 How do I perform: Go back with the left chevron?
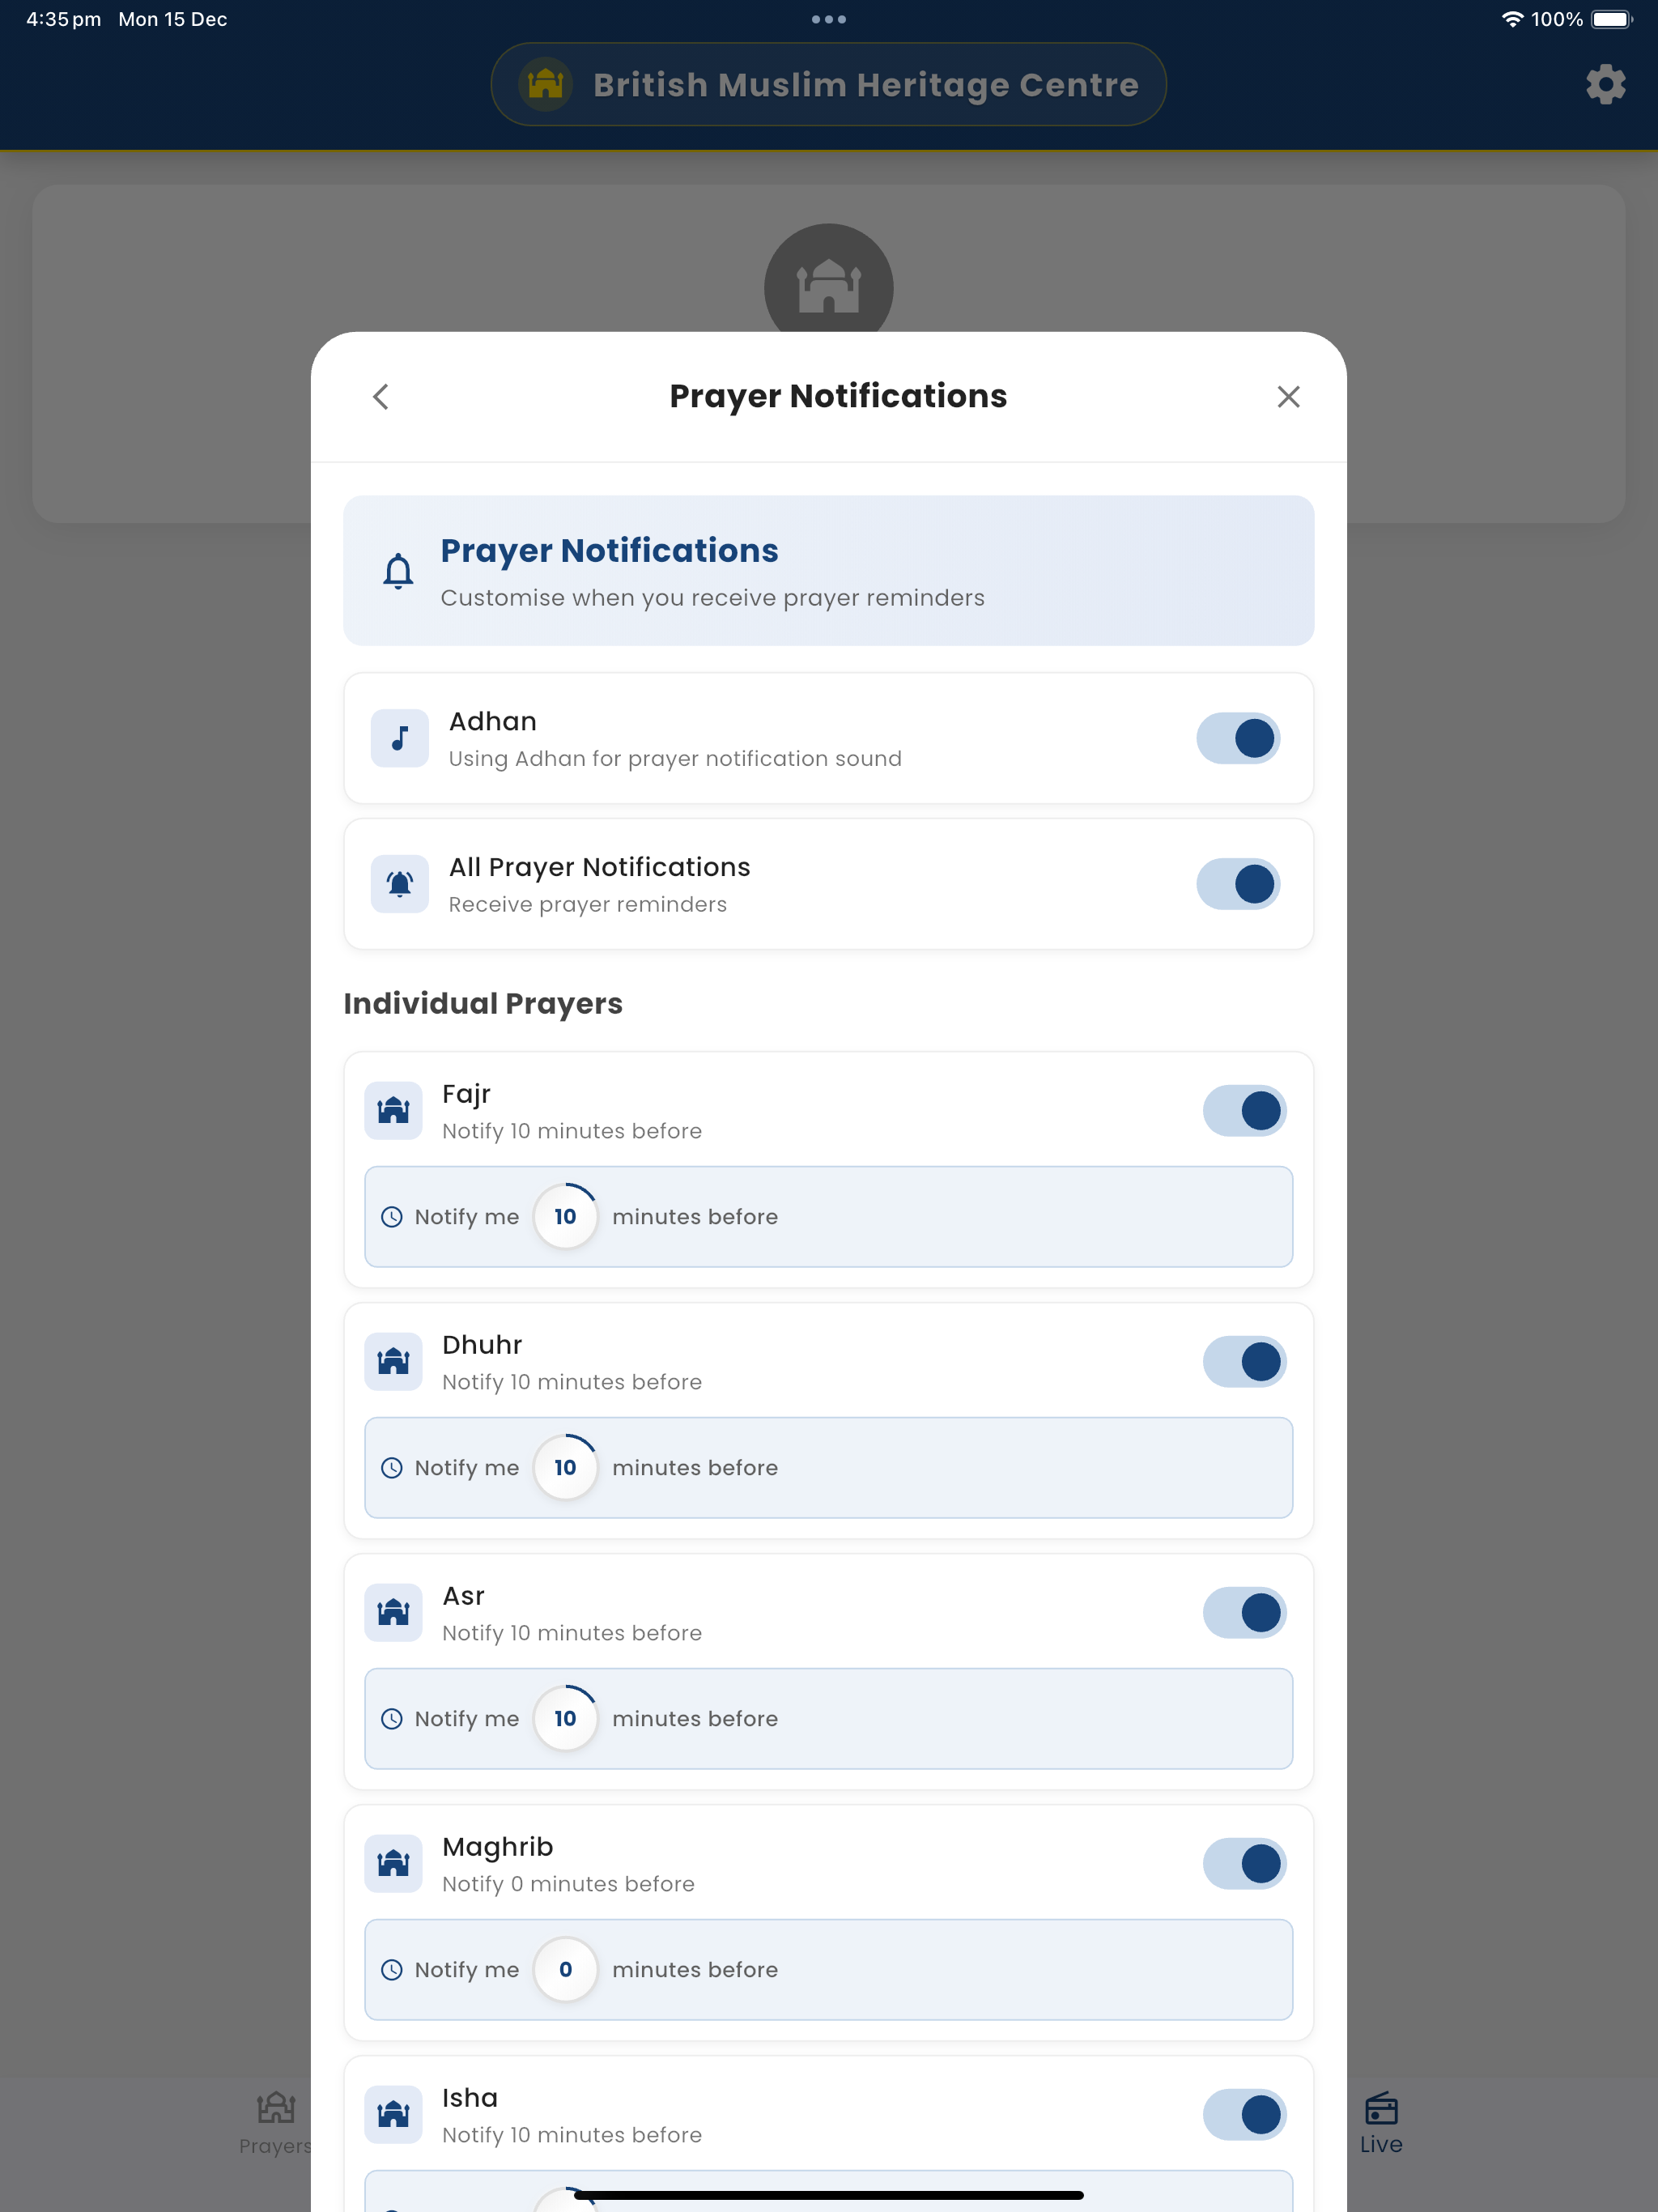pos(381,397)
